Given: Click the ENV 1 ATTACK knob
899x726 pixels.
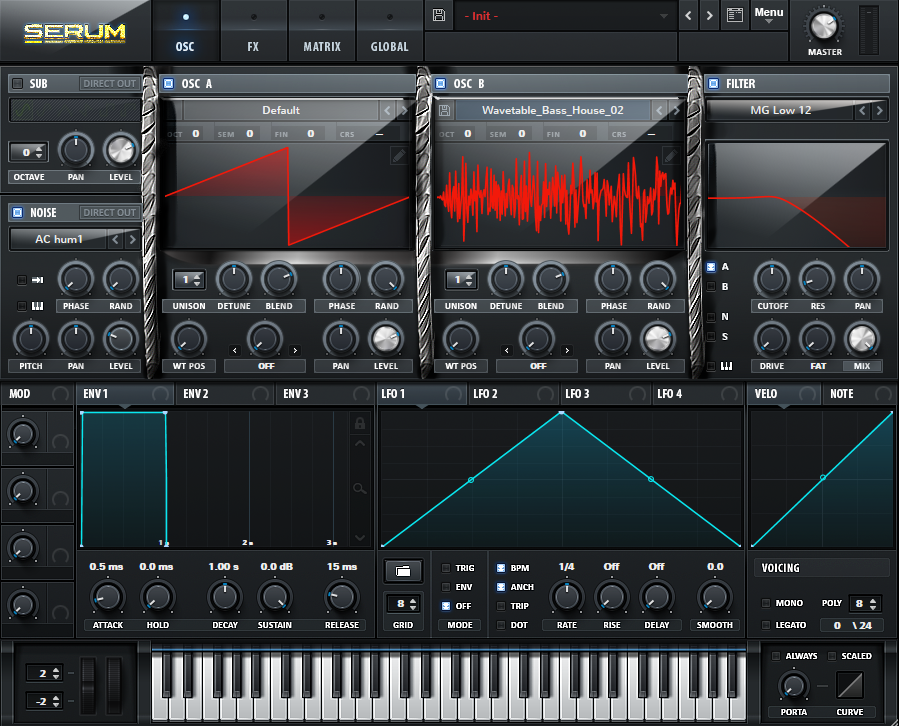Looking at the screenshot, I should click(108, 597).
